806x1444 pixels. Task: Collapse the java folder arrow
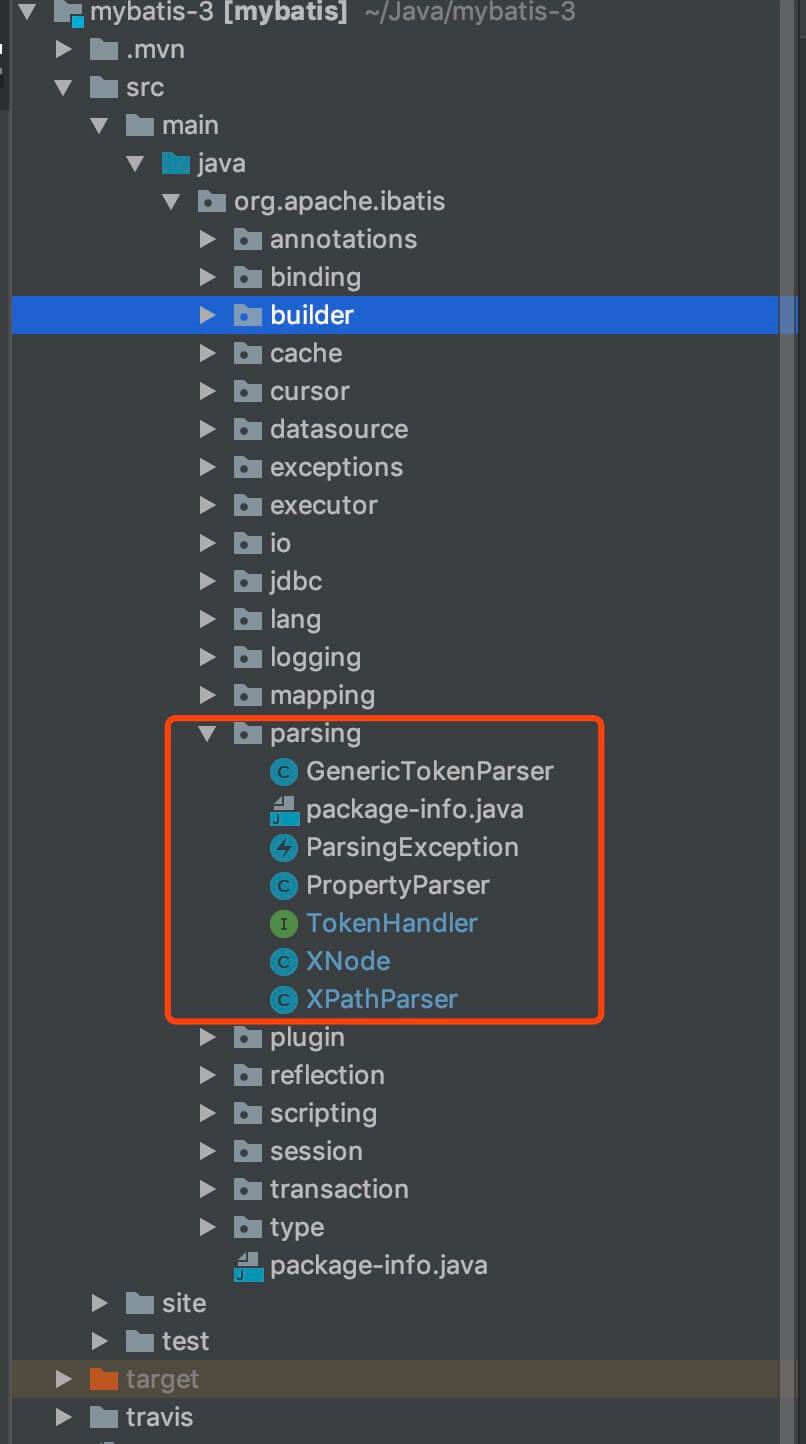(x=135, y=163)
